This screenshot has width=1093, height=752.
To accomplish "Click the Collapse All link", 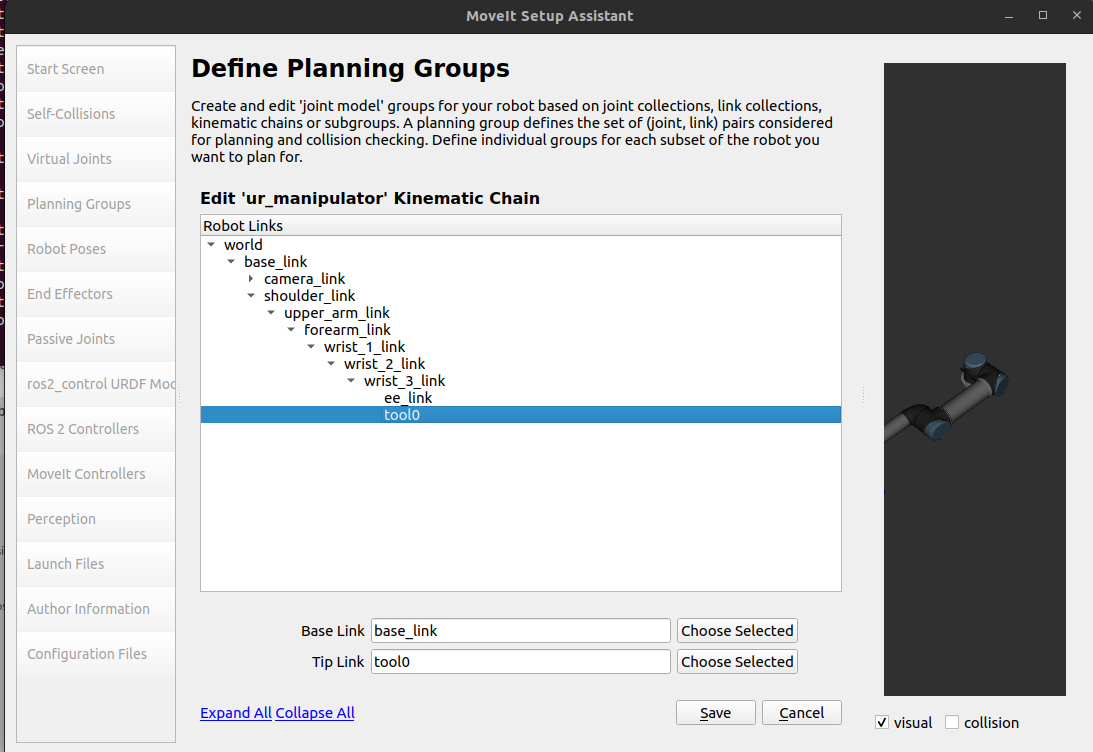I will [x=315, y=713].
